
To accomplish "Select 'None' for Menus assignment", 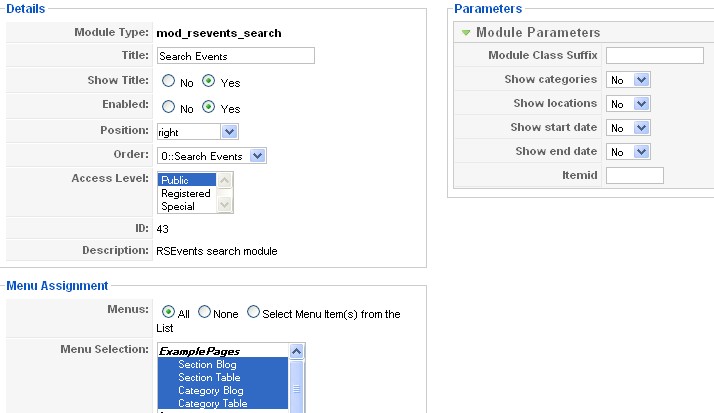I will pyautogui.click(x=205, y=313).
